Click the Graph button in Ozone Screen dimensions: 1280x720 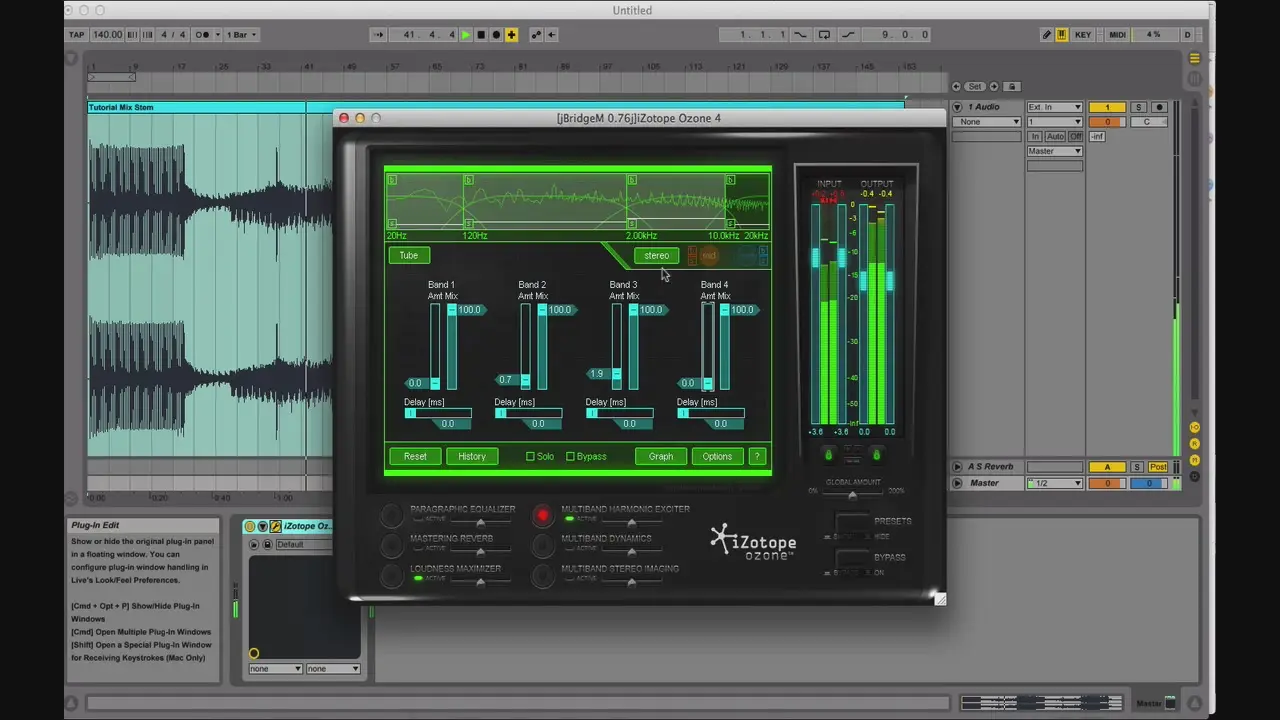pos(661,456)
